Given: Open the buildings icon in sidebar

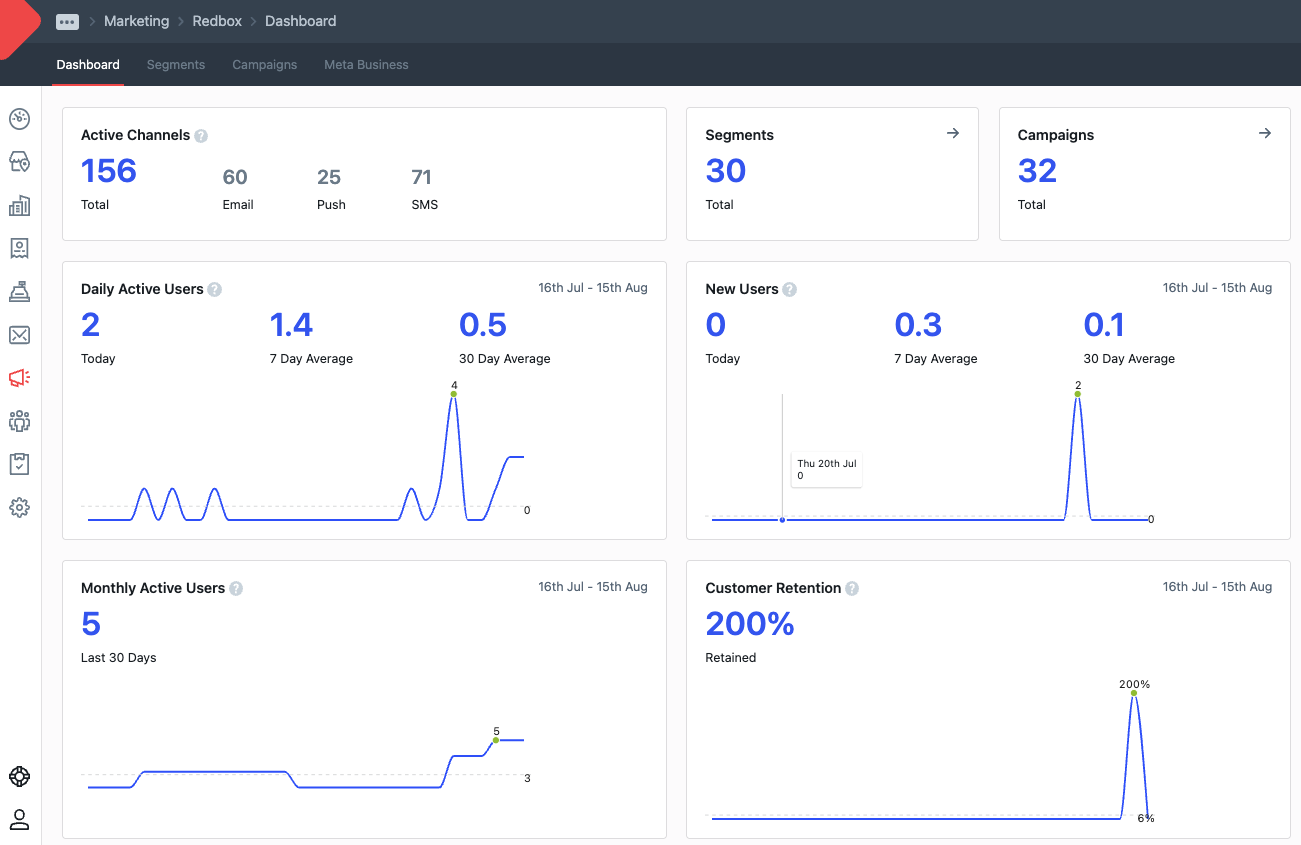Looking at the screenshot, I should pos(19,206).
